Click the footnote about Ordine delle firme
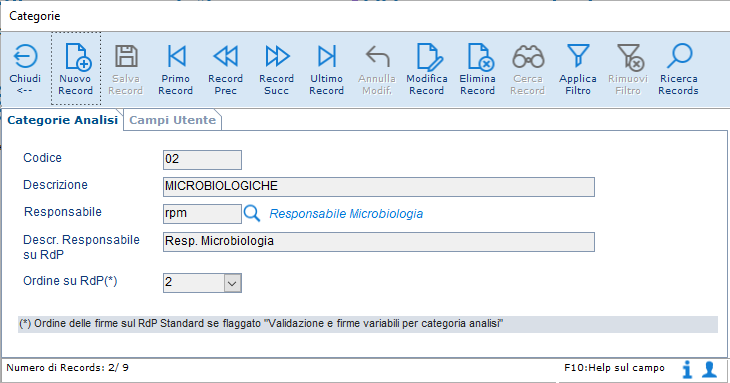The height and width of the screenshot is (383, 730). tap(368, 324)
